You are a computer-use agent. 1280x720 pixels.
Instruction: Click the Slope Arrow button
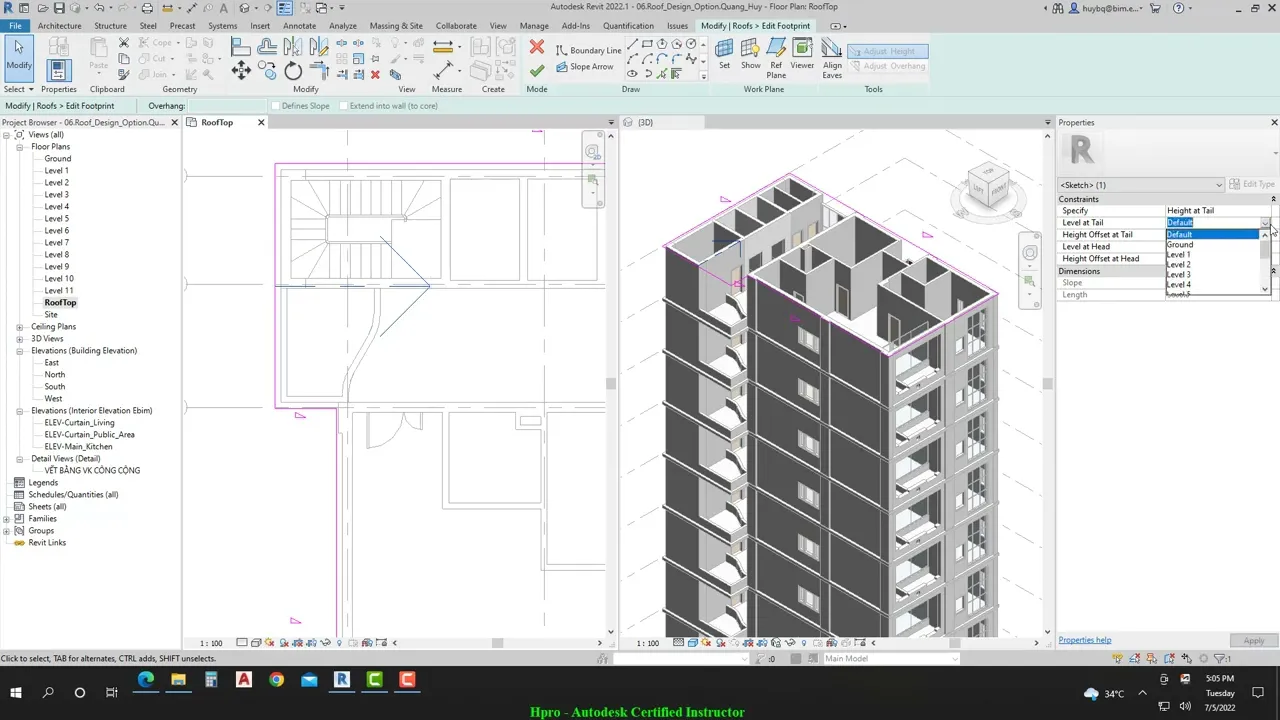(x=585, y=67)
